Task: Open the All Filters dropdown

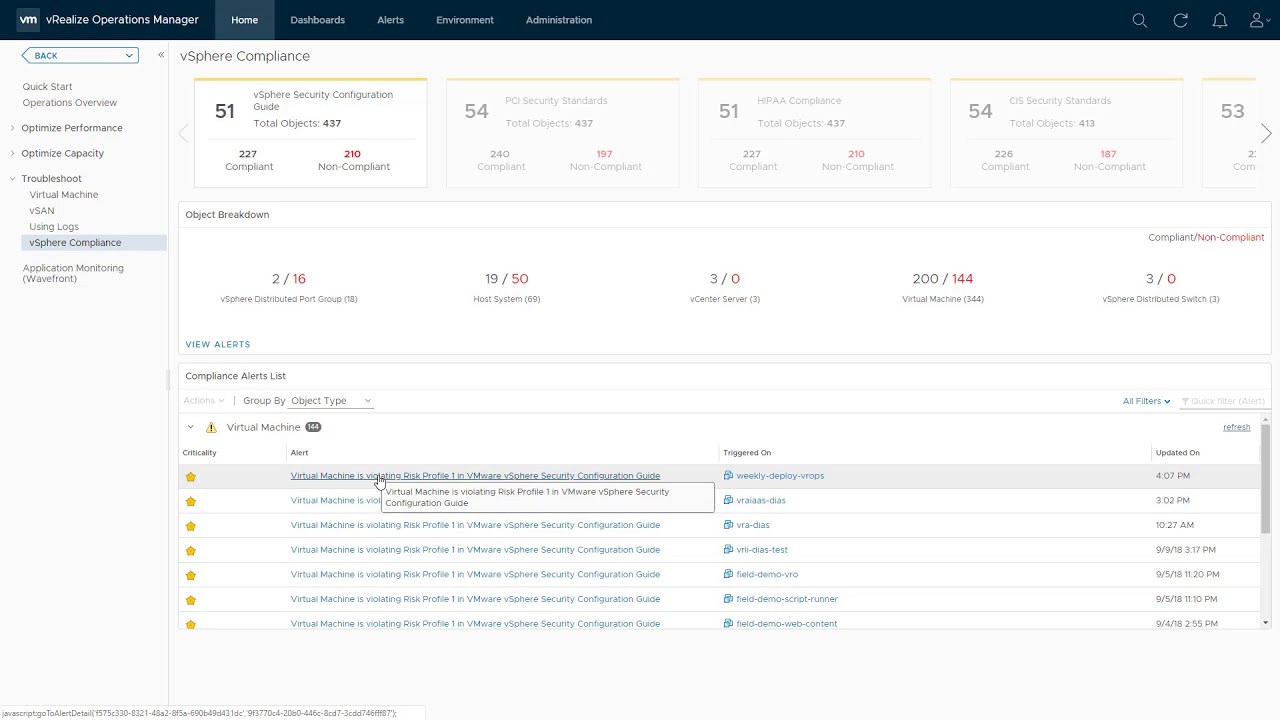Action: [1146, 401]
